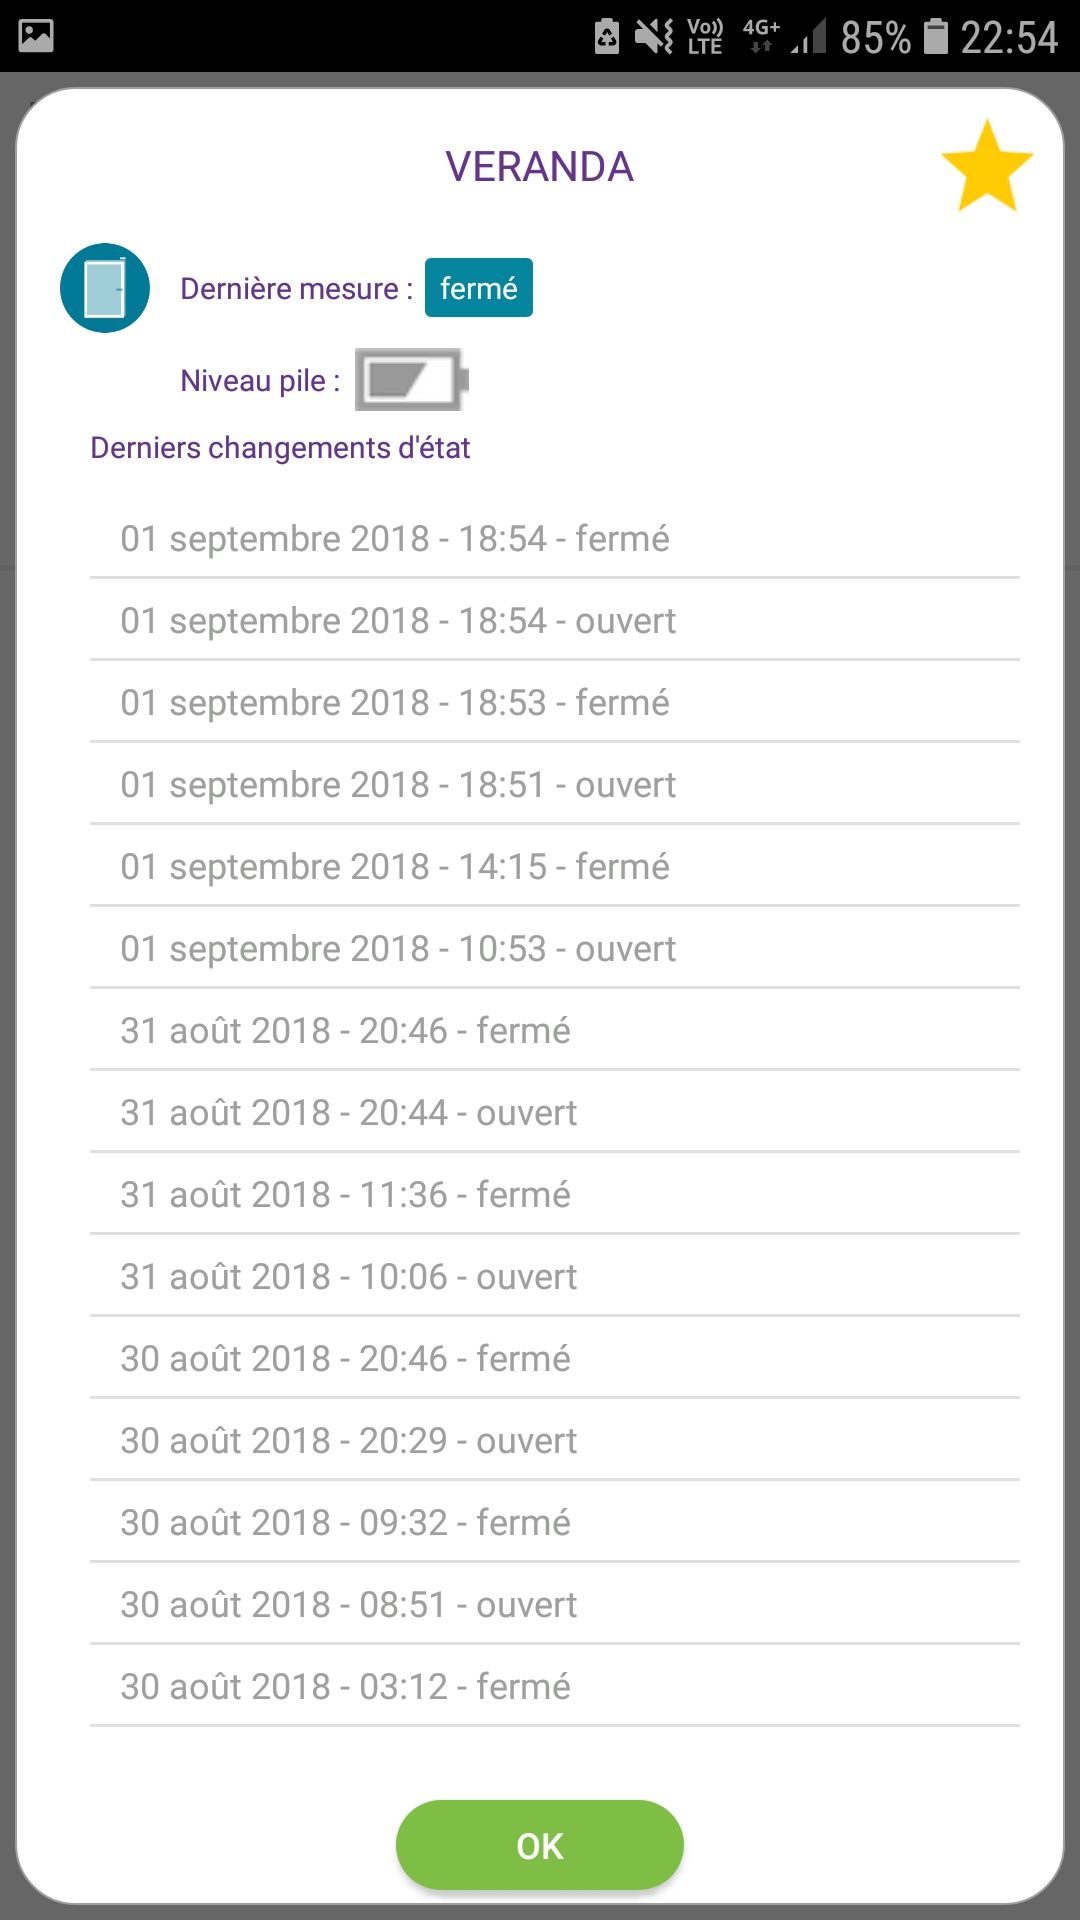
Task: Tap the door sensor icon
Action: (105, 288)
